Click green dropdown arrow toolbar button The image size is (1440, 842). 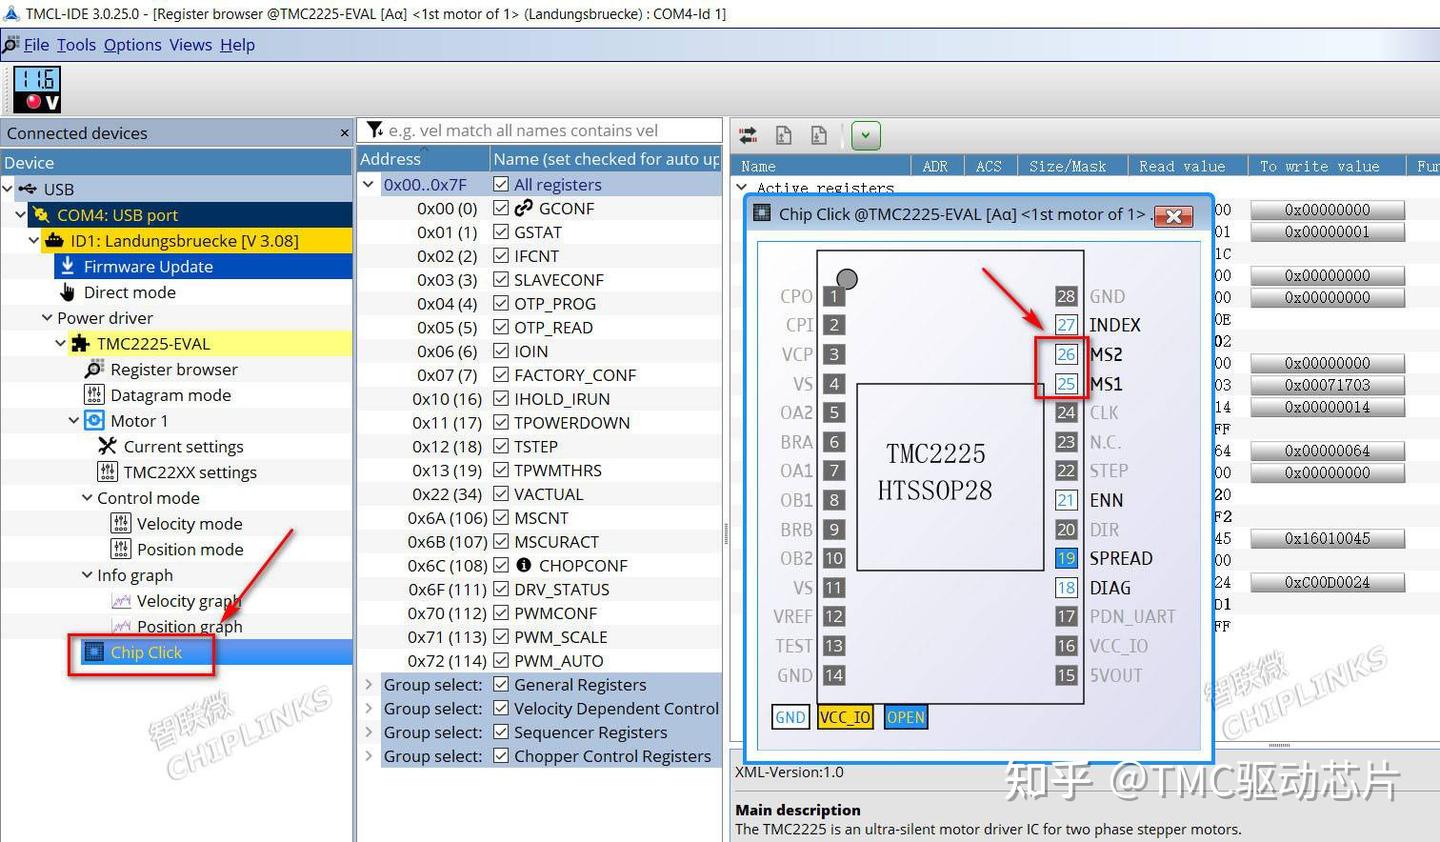click(x=866, y=135)
